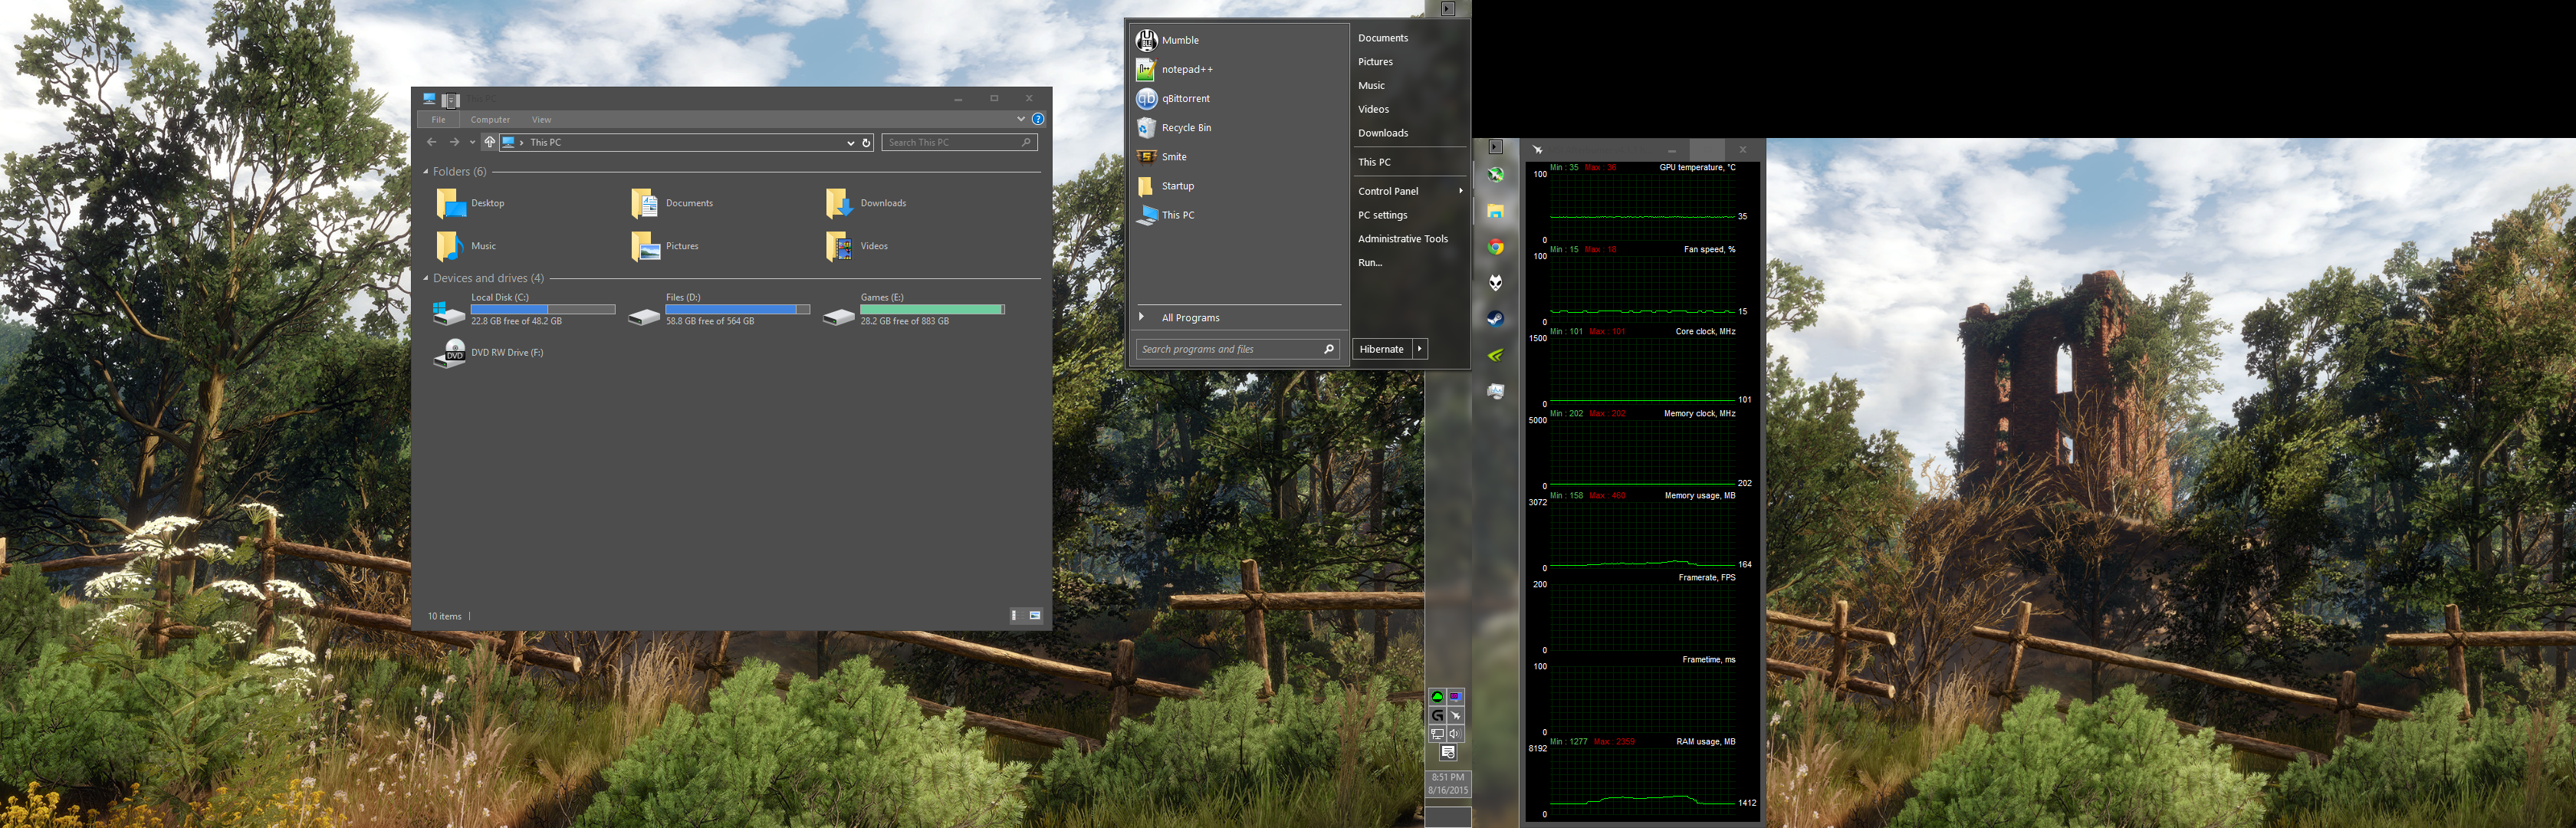Click the MSI Afterburner taskbar icon
The height and width of the screenshot is (828, 2576).
(x=1495, y=175)
